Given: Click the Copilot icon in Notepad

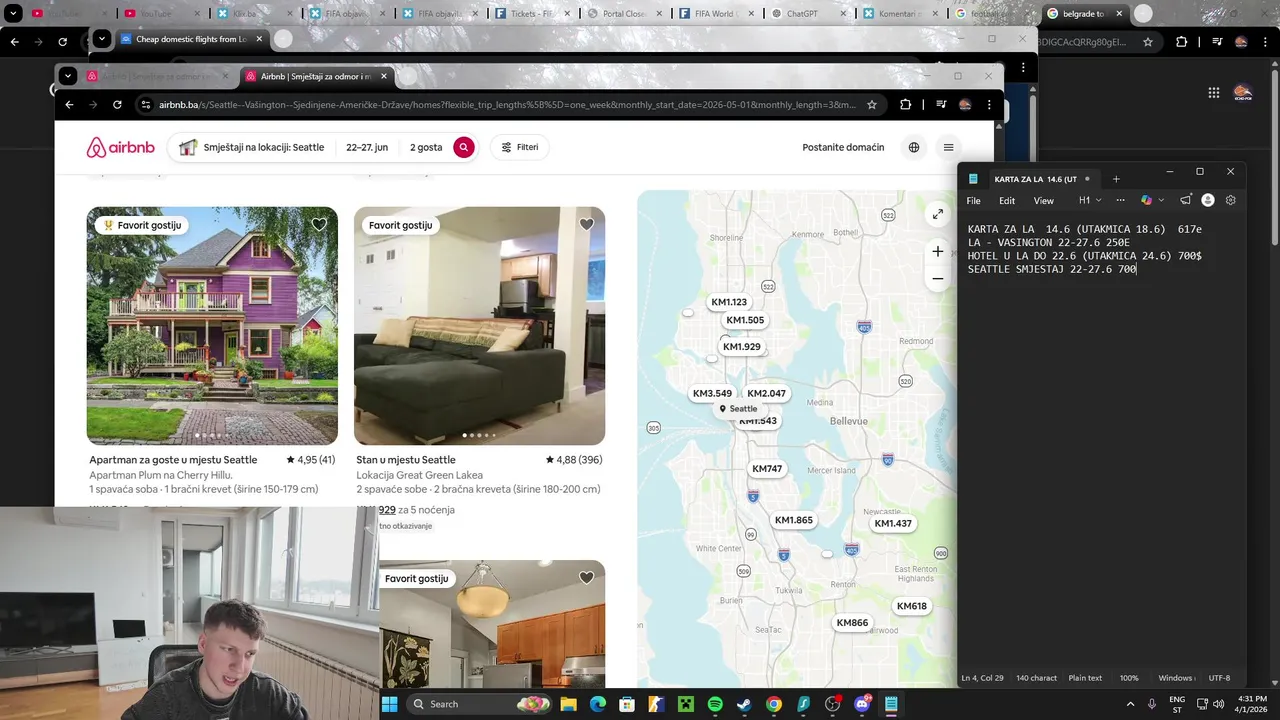Looking at the screenshot, I should pyautogui.click(x=1146, y=200).
